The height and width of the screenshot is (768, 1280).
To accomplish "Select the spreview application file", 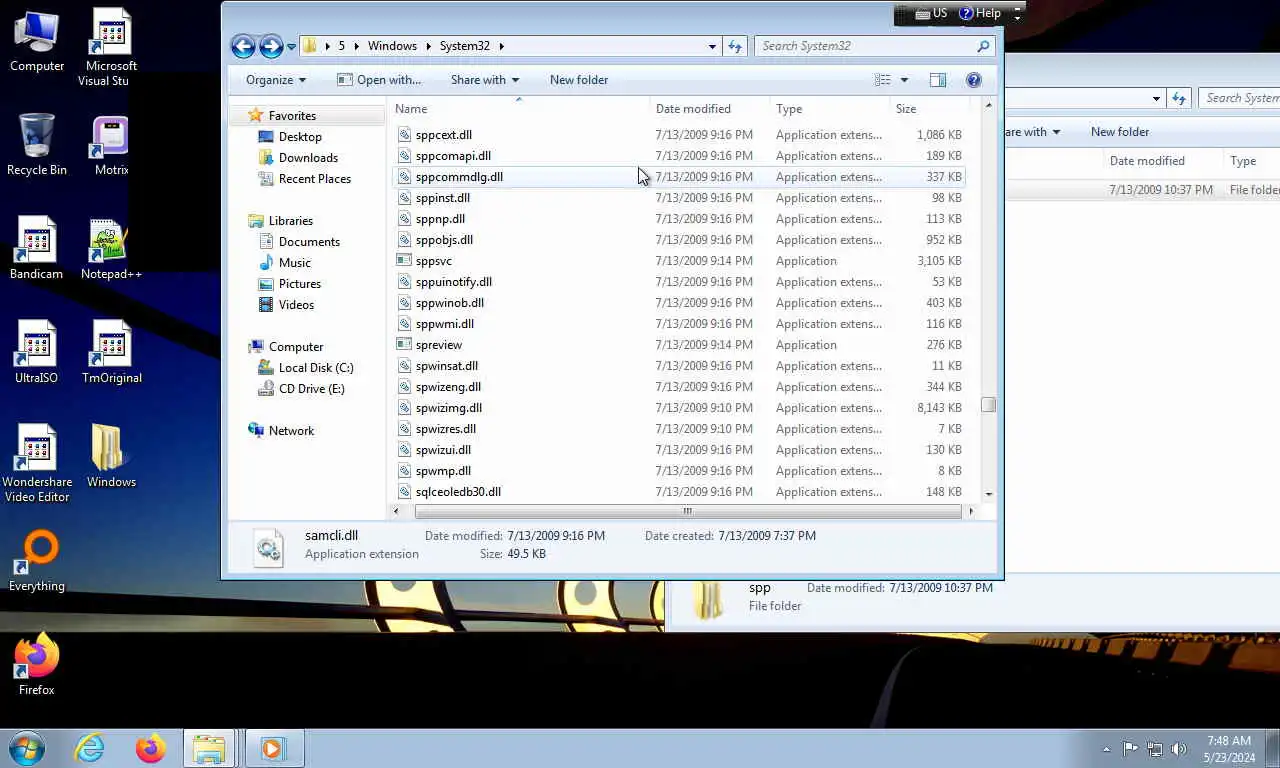I will click(438, 345).
